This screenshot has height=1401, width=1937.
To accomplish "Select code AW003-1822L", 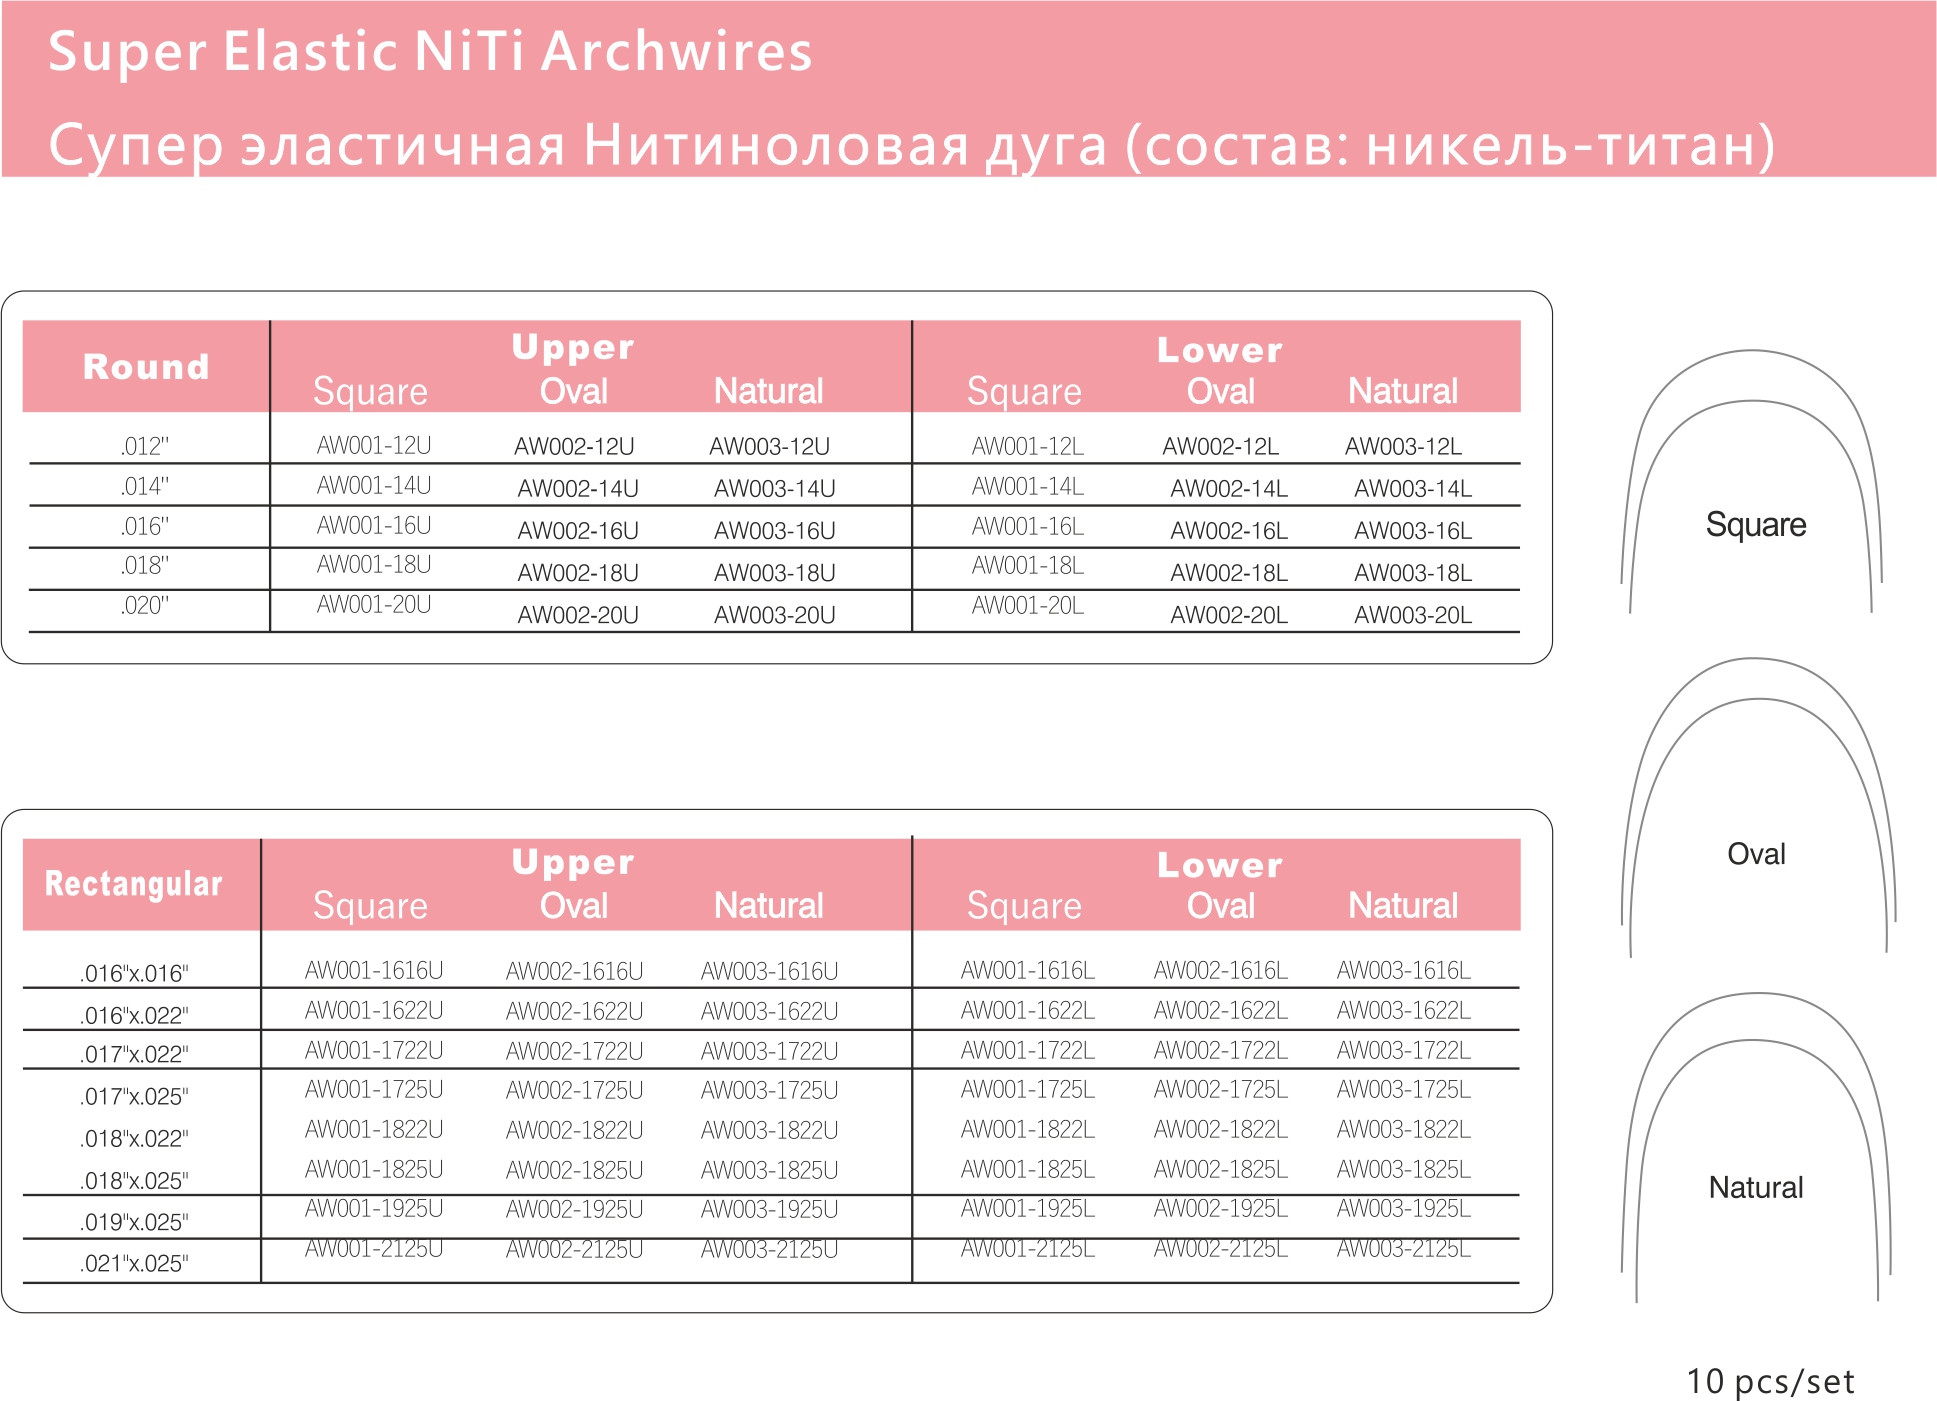I will click(x=1404, y=1129).
